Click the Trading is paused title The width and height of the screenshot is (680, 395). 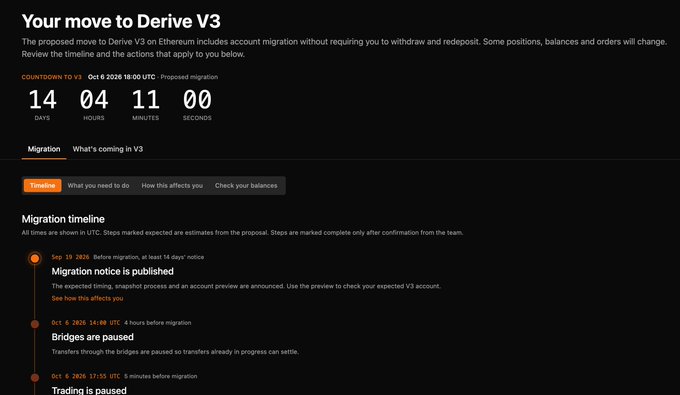[x=89, y=390]
